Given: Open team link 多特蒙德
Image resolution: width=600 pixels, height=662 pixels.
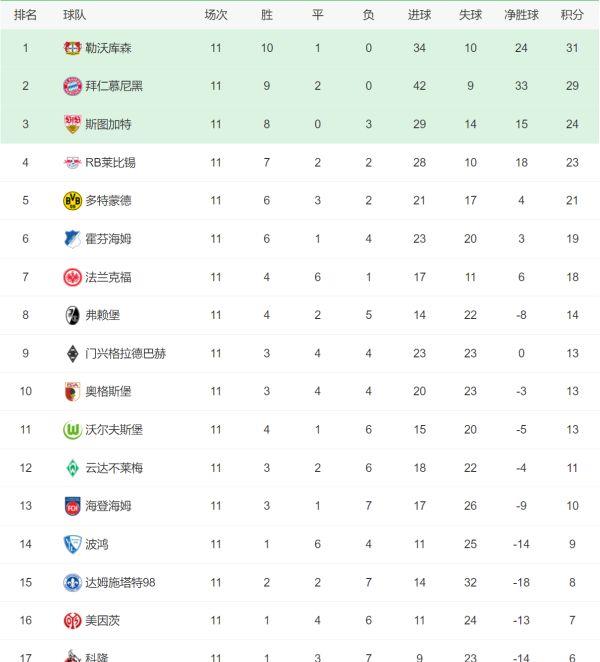Looking at the screenshot, I should (x=108, y=201).
